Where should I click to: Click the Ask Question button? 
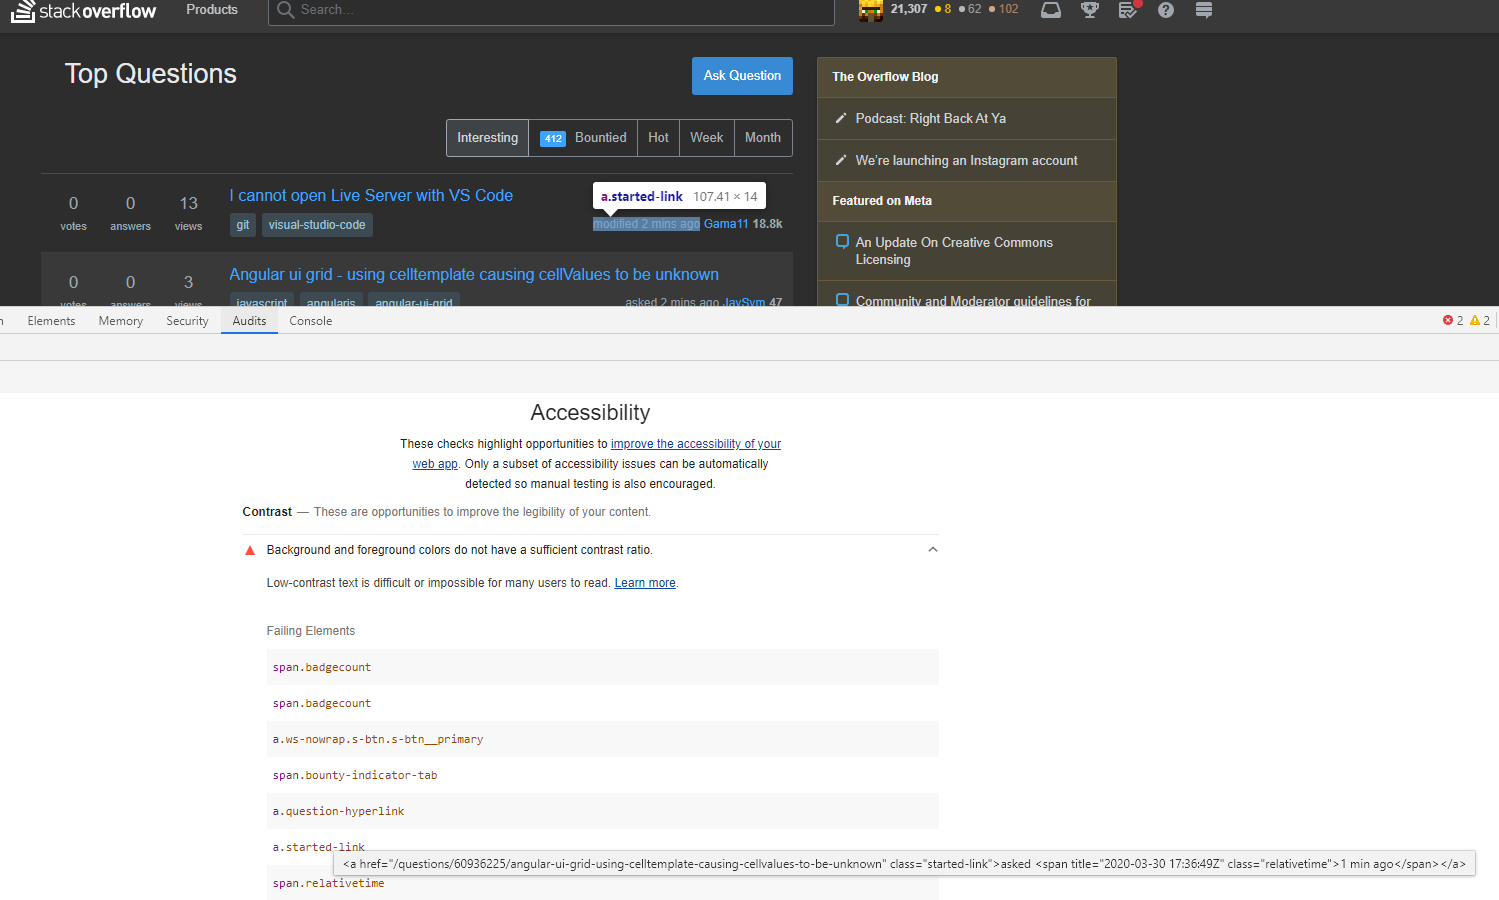point(742,76)
